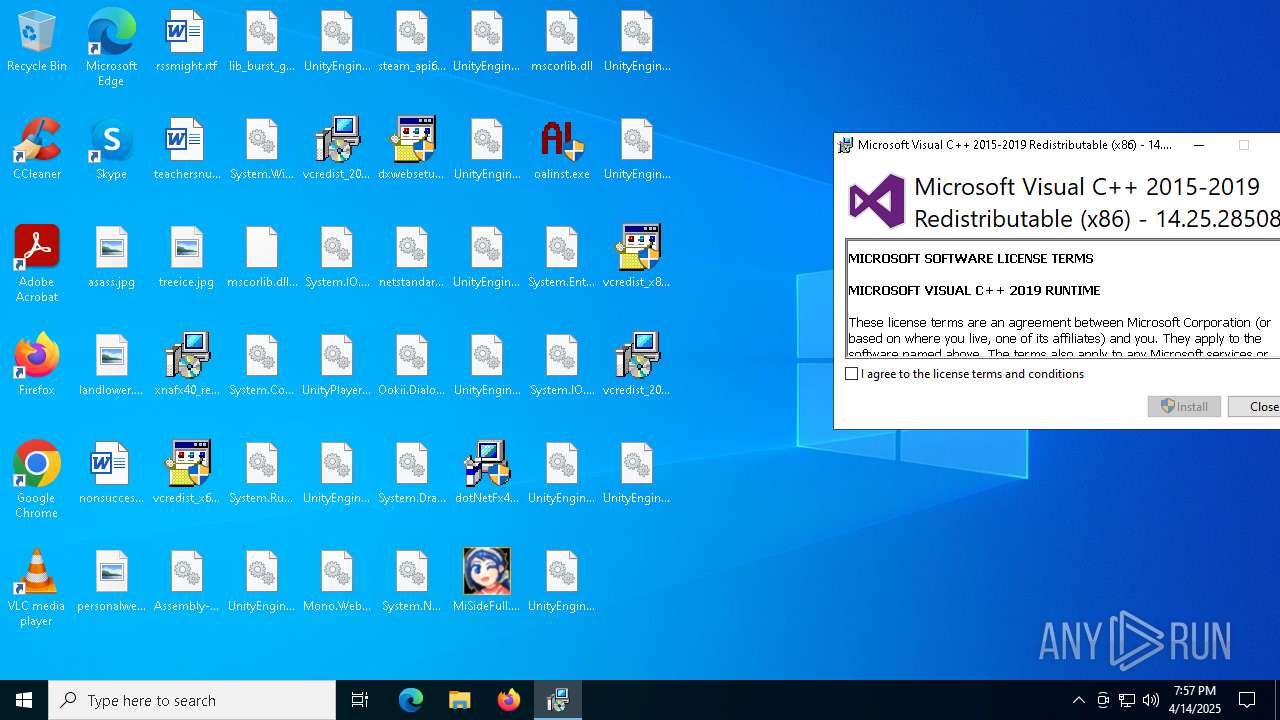The width and height of the screenshot is (1280, 720).
Task: Open the notification center
Action: coord(1247,700)
